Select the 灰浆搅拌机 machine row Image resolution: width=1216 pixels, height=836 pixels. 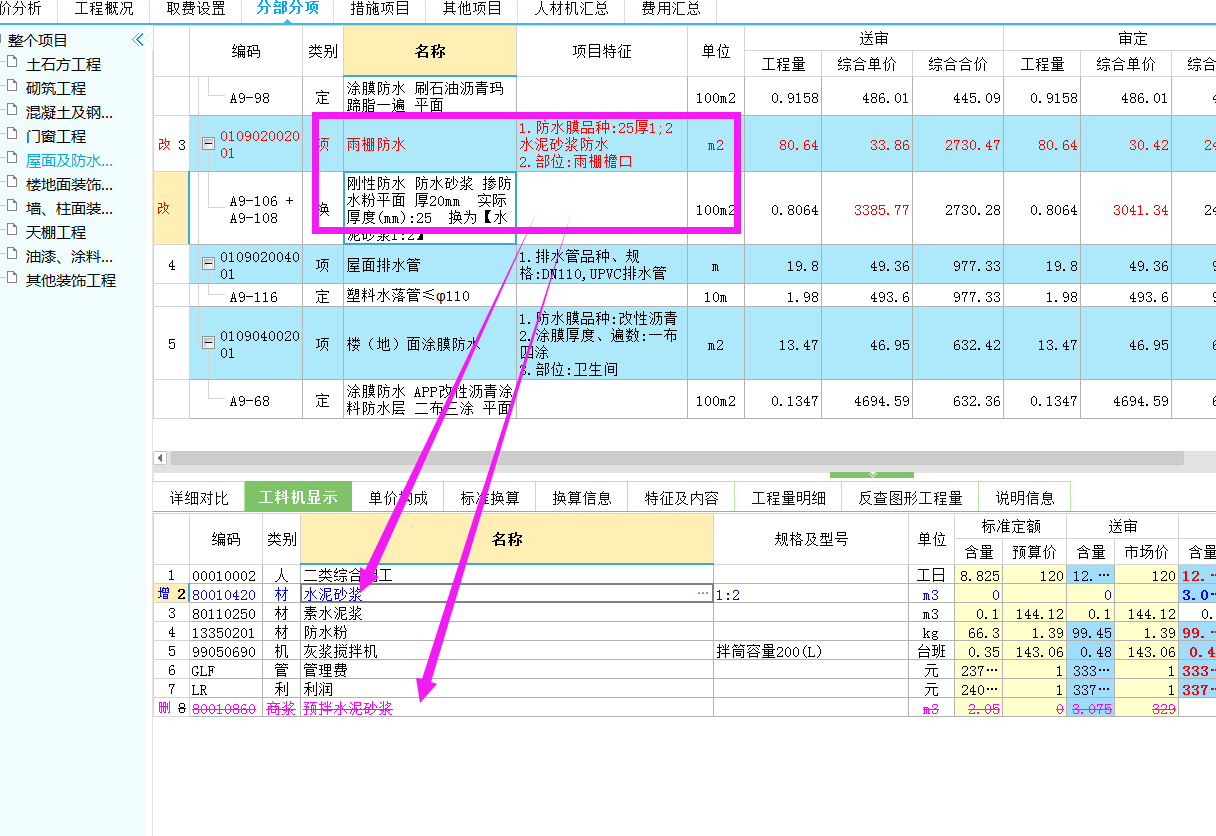coord(507,651)
